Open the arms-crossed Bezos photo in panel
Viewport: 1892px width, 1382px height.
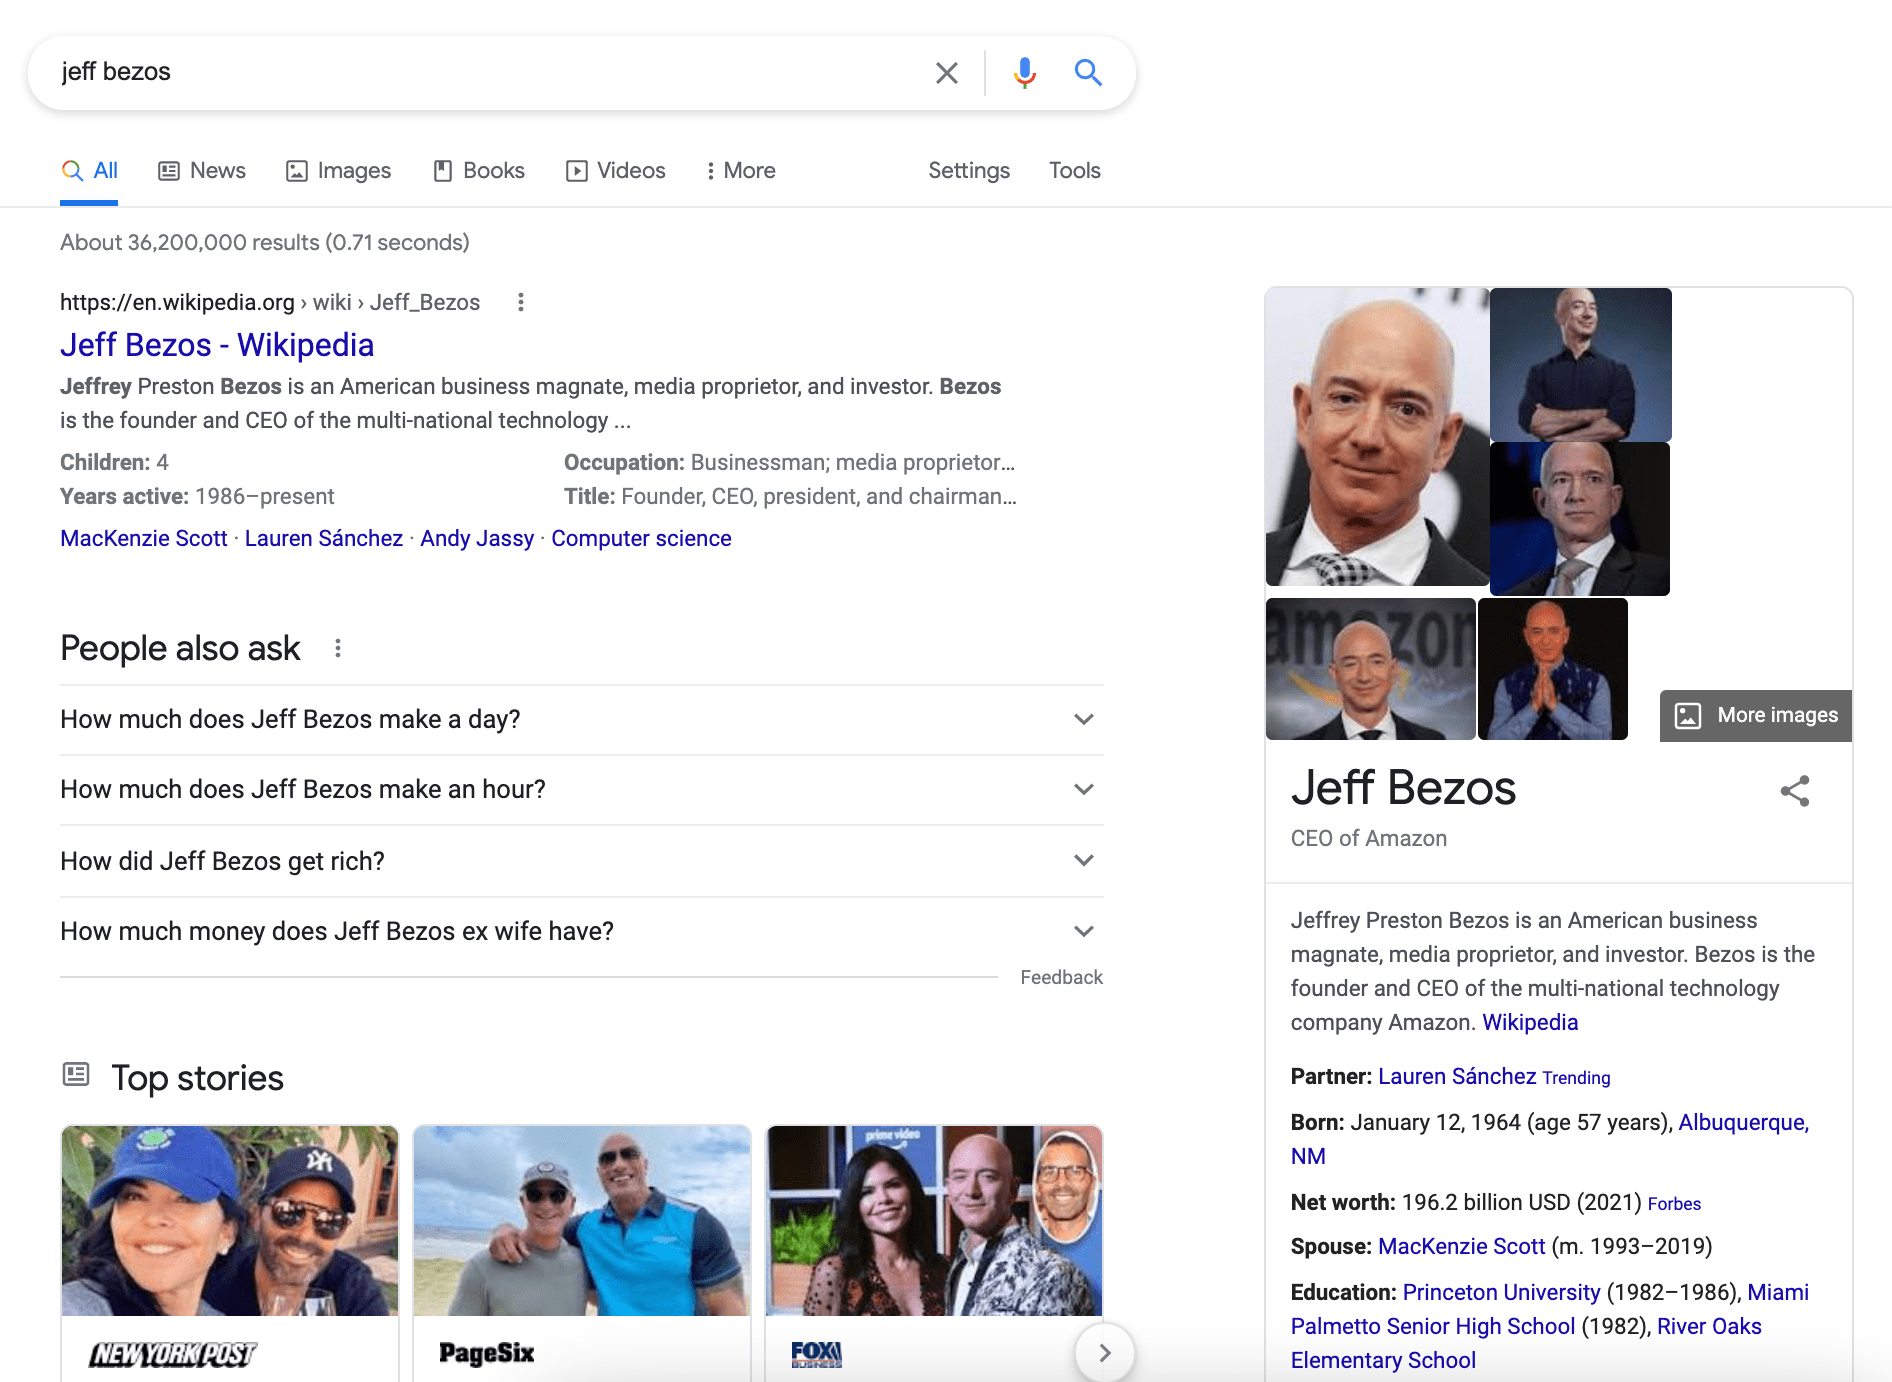(1580, 365)
